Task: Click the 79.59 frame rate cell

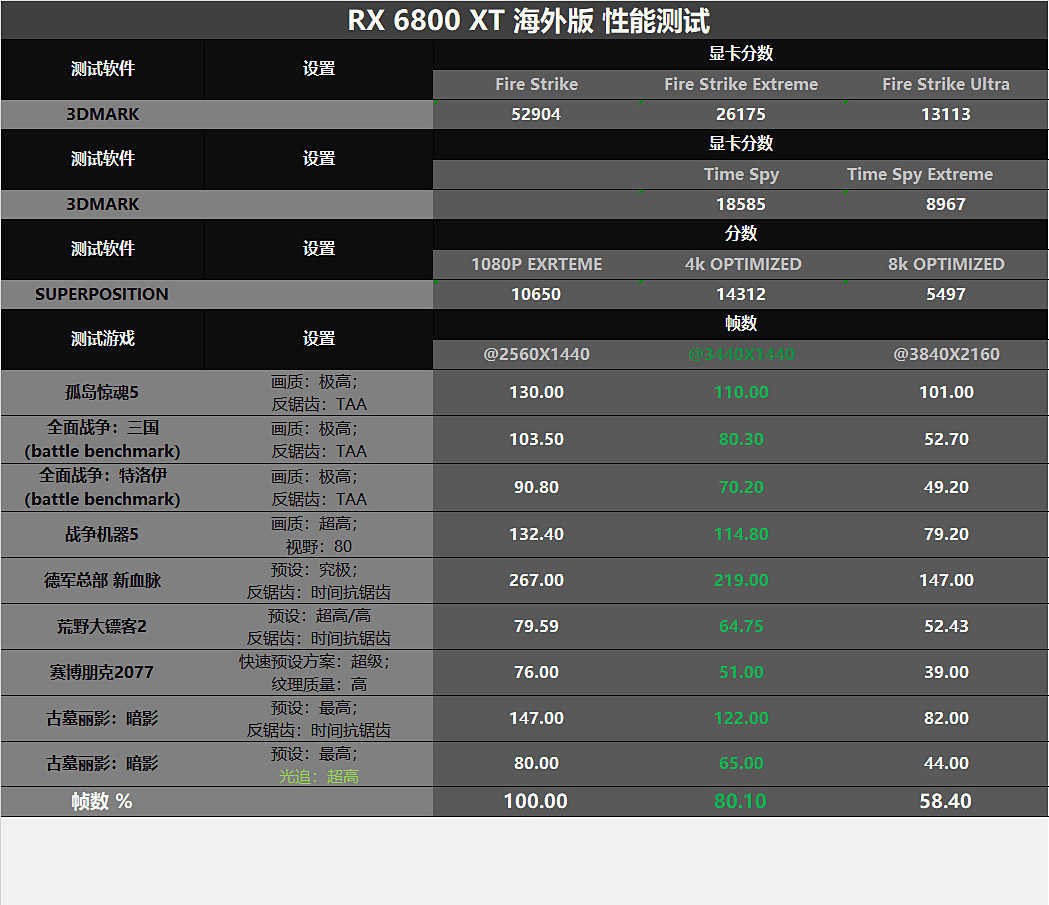Action: coord(536,627)
